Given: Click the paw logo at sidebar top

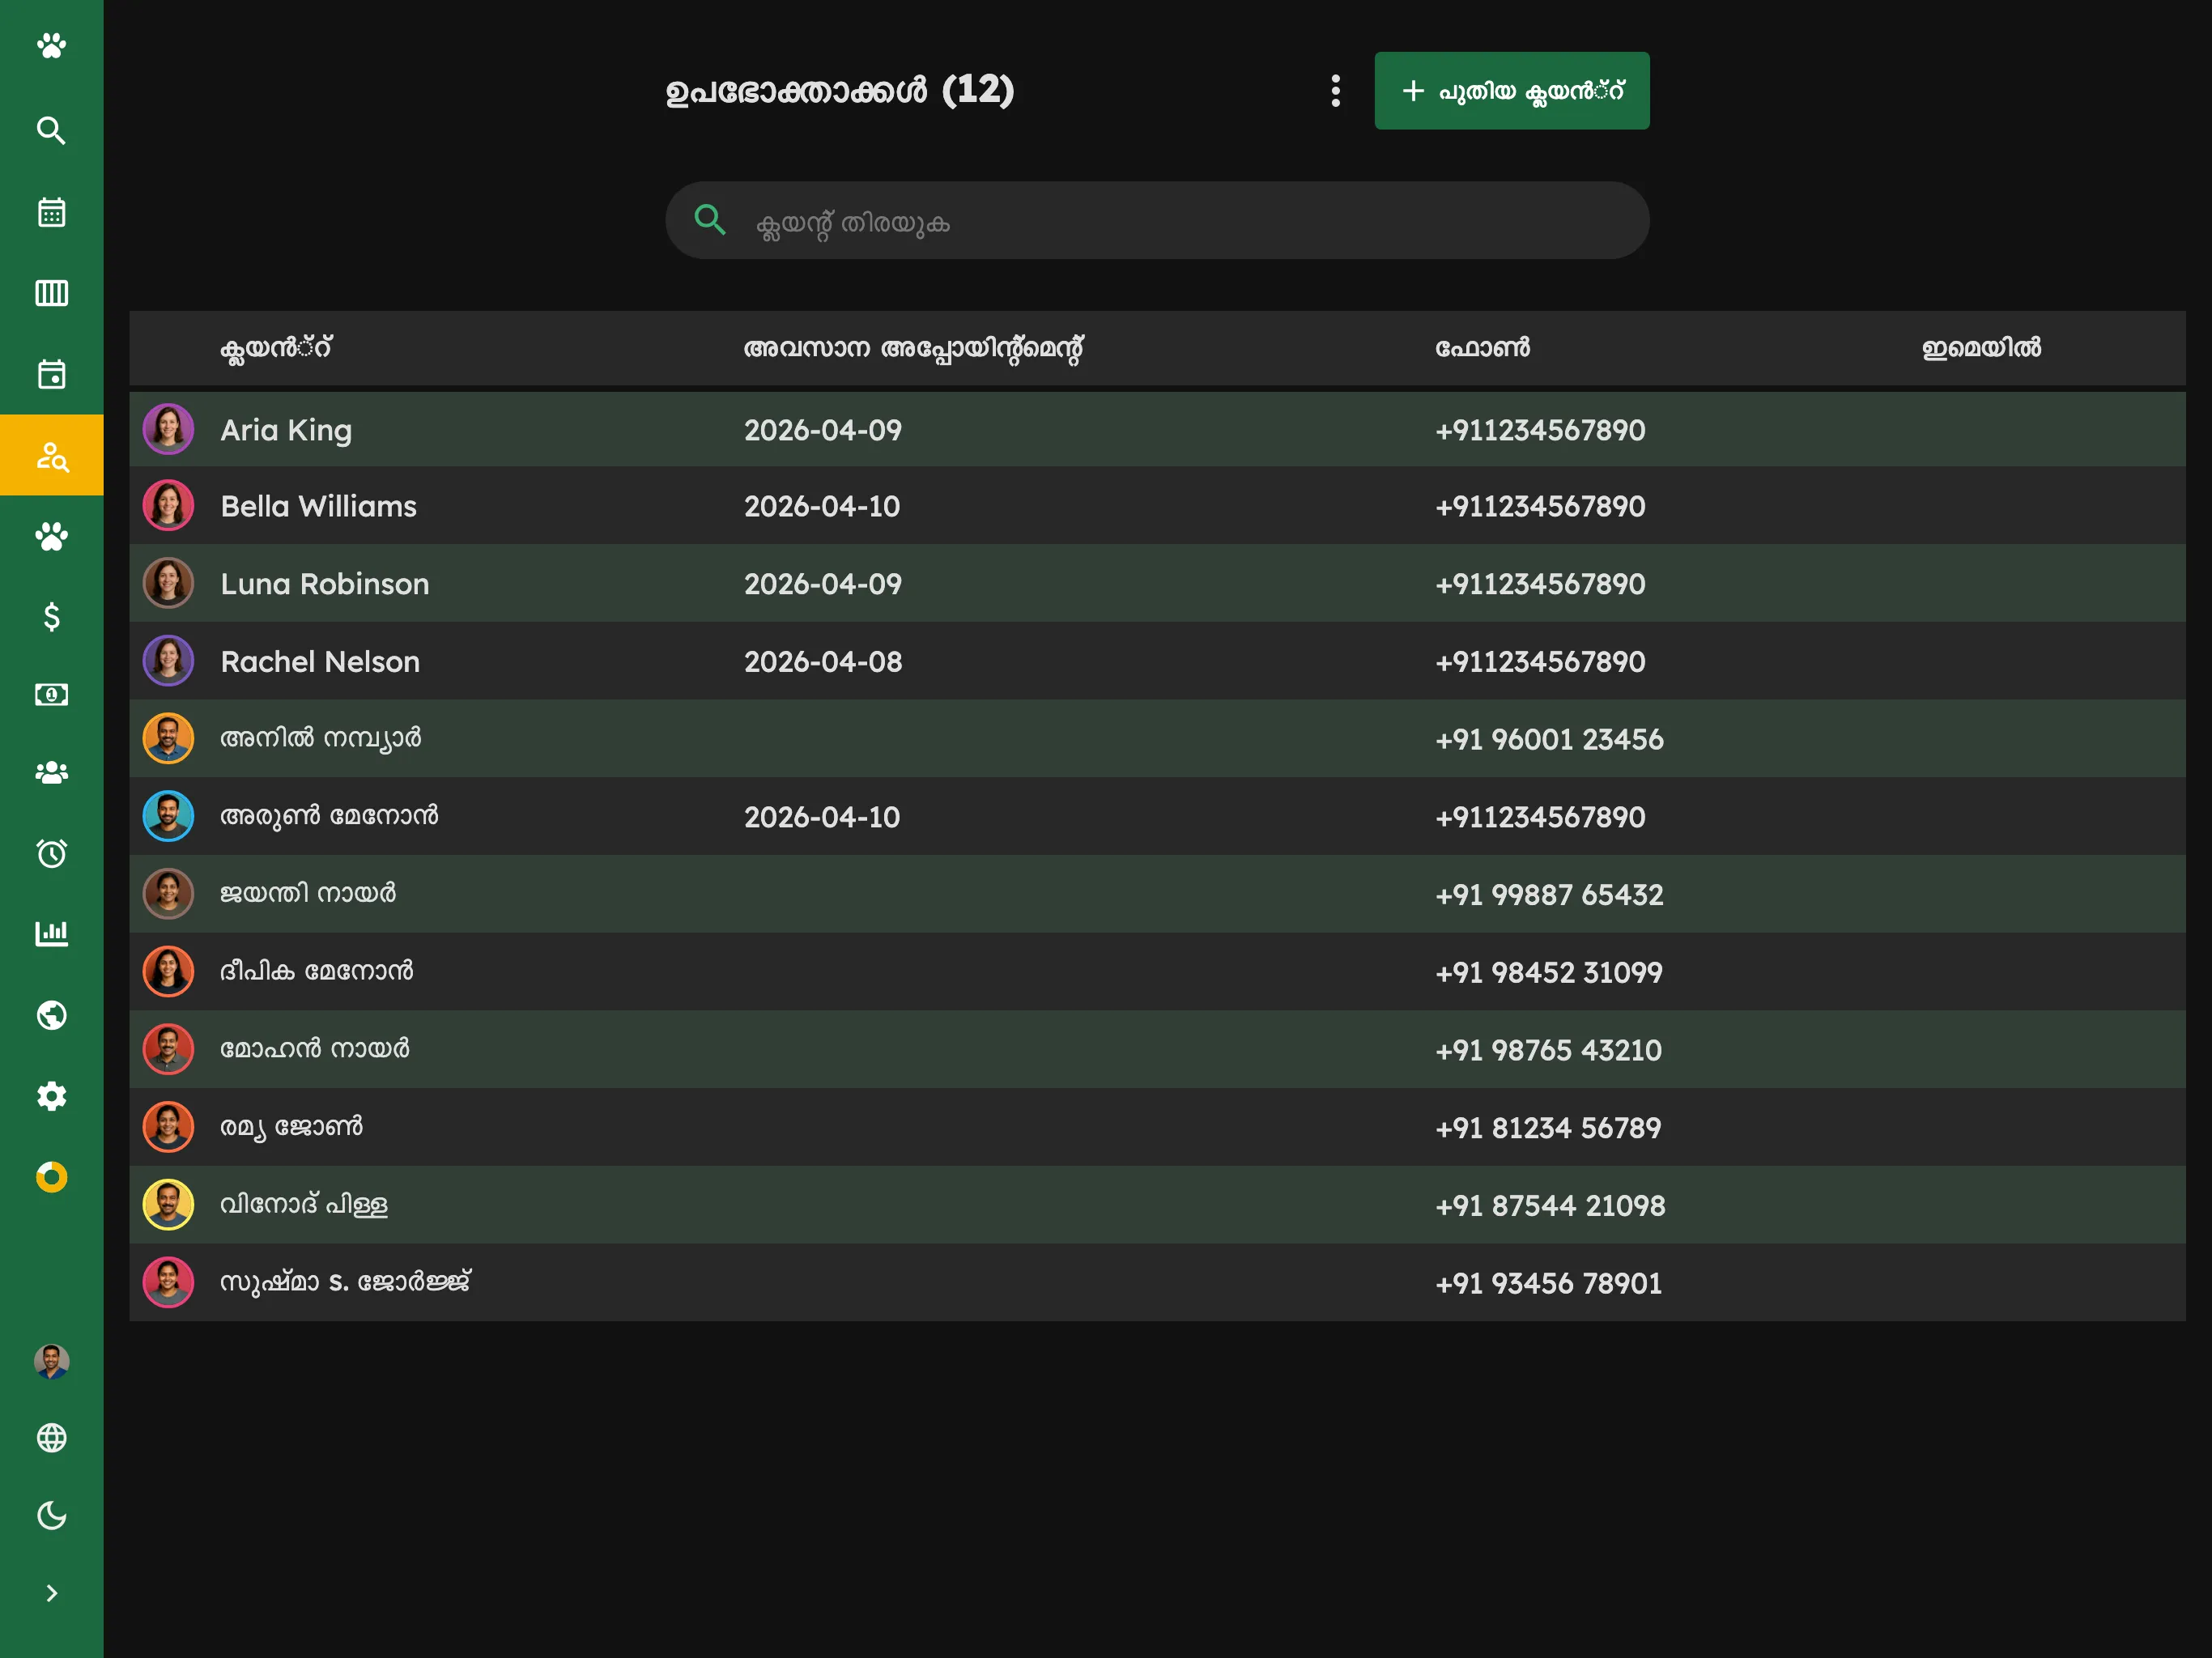Looking at the screenshot, I should tap(51, 46).
